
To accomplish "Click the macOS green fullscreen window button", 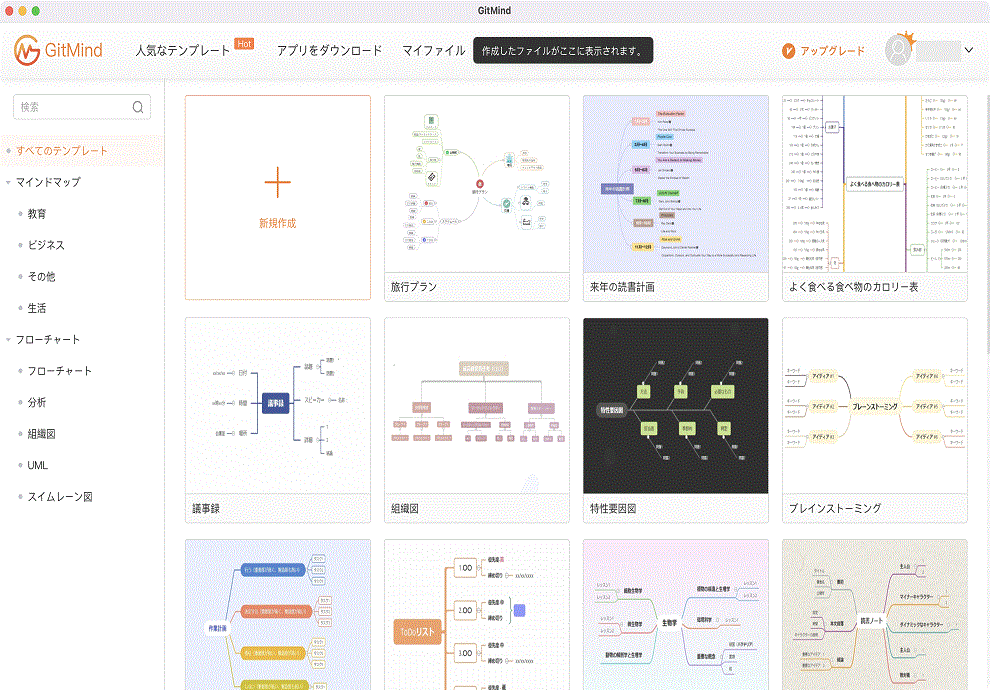I will coord(36,11).
